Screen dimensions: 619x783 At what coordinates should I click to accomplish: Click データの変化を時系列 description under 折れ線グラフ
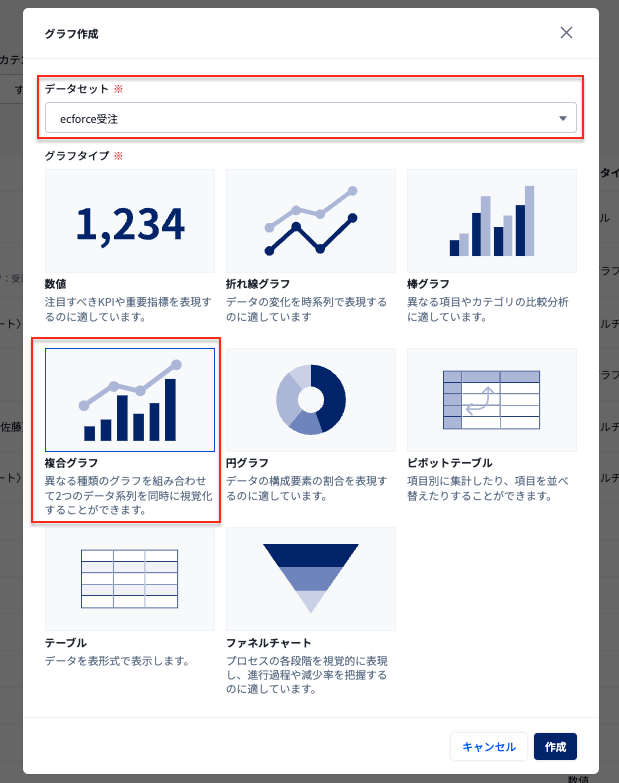[307, 309]
